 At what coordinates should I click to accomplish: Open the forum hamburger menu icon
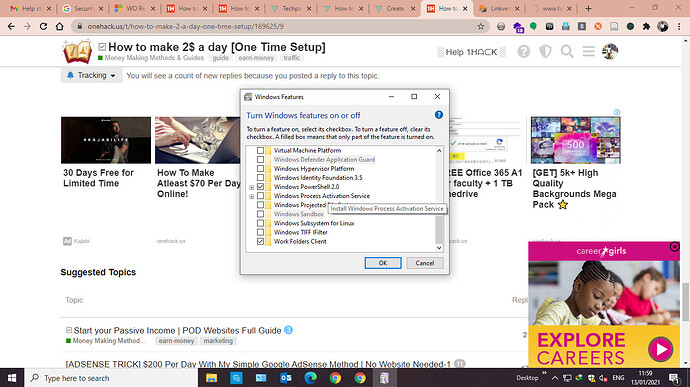pos(588,52)
